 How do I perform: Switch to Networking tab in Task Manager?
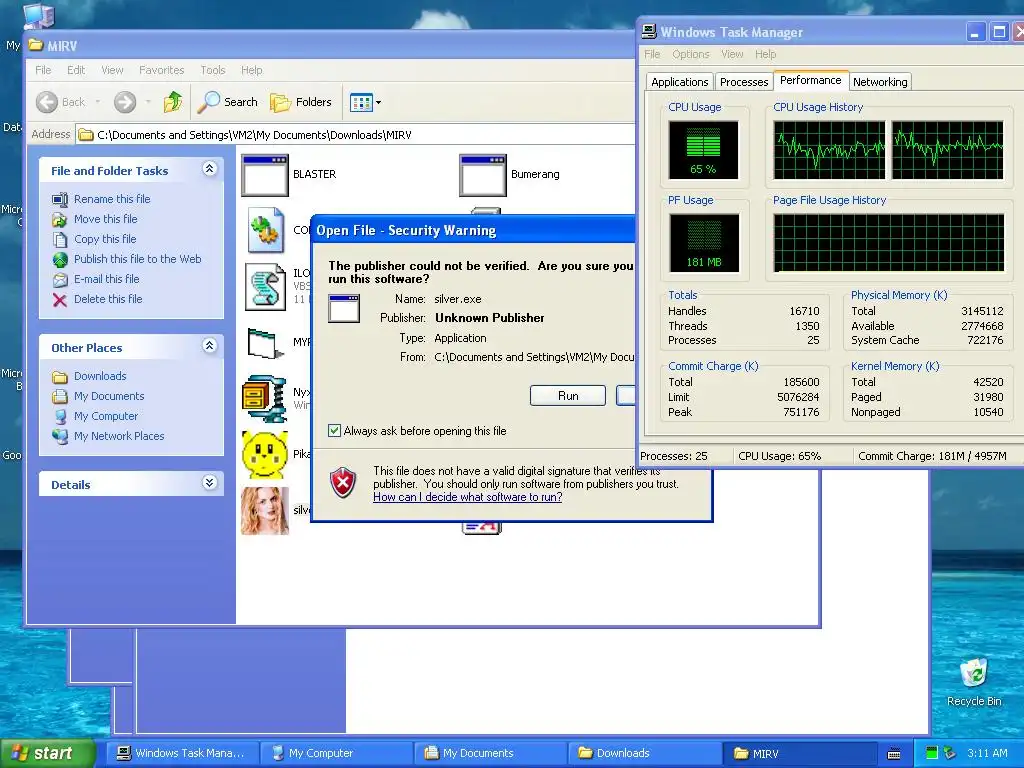point(880,82)
